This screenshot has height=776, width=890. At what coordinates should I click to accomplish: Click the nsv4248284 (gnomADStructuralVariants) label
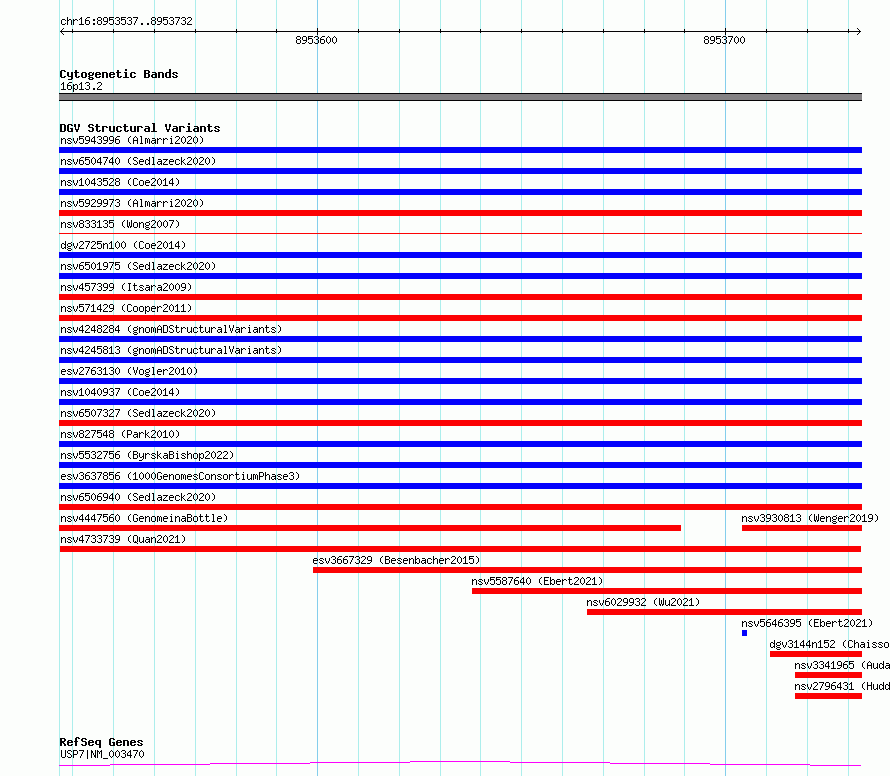pos(171,329)
